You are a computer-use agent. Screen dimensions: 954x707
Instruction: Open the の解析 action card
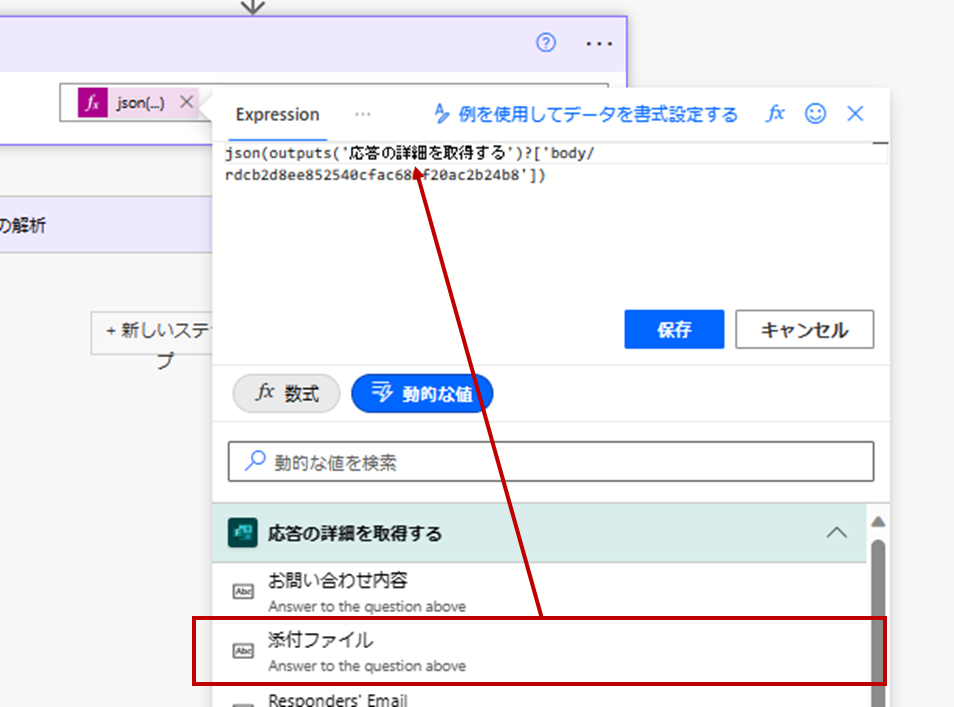pyautogui.click(x=106, y=225)
